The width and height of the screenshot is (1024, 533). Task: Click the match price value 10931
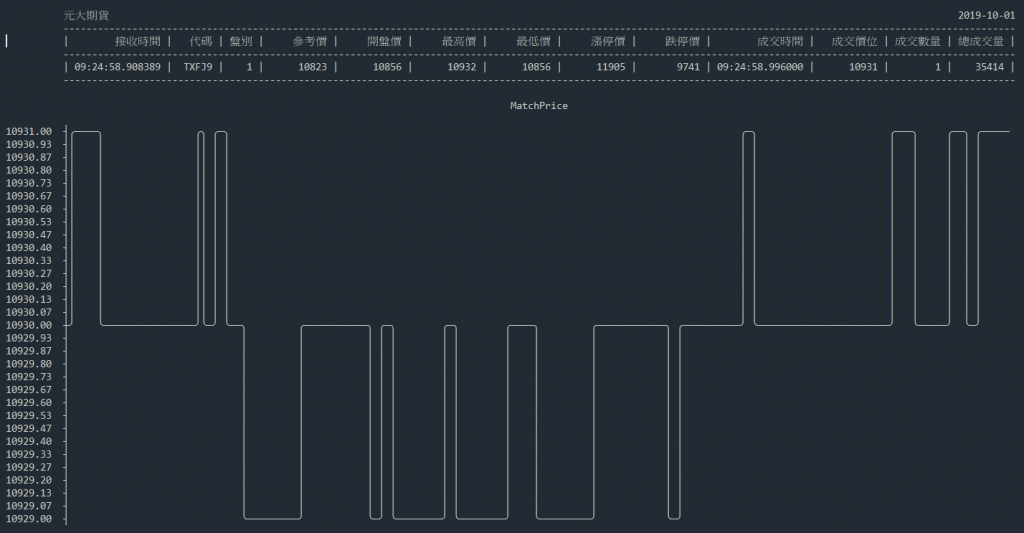[x=863, y=67]
